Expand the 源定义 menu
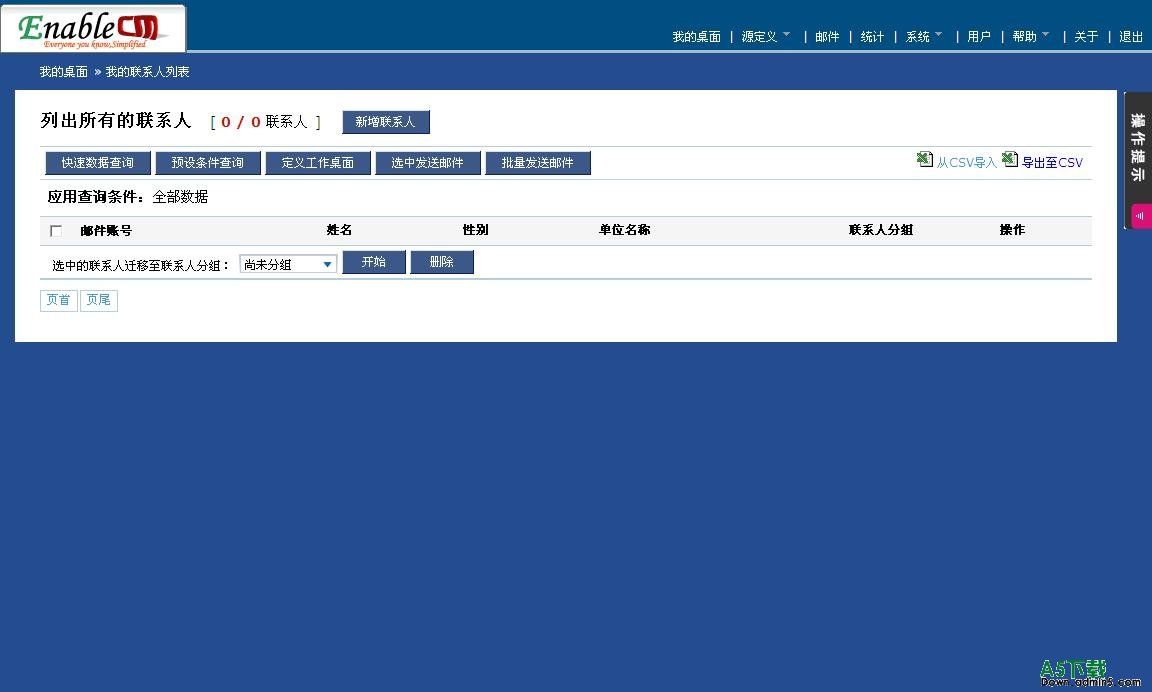 766,36
